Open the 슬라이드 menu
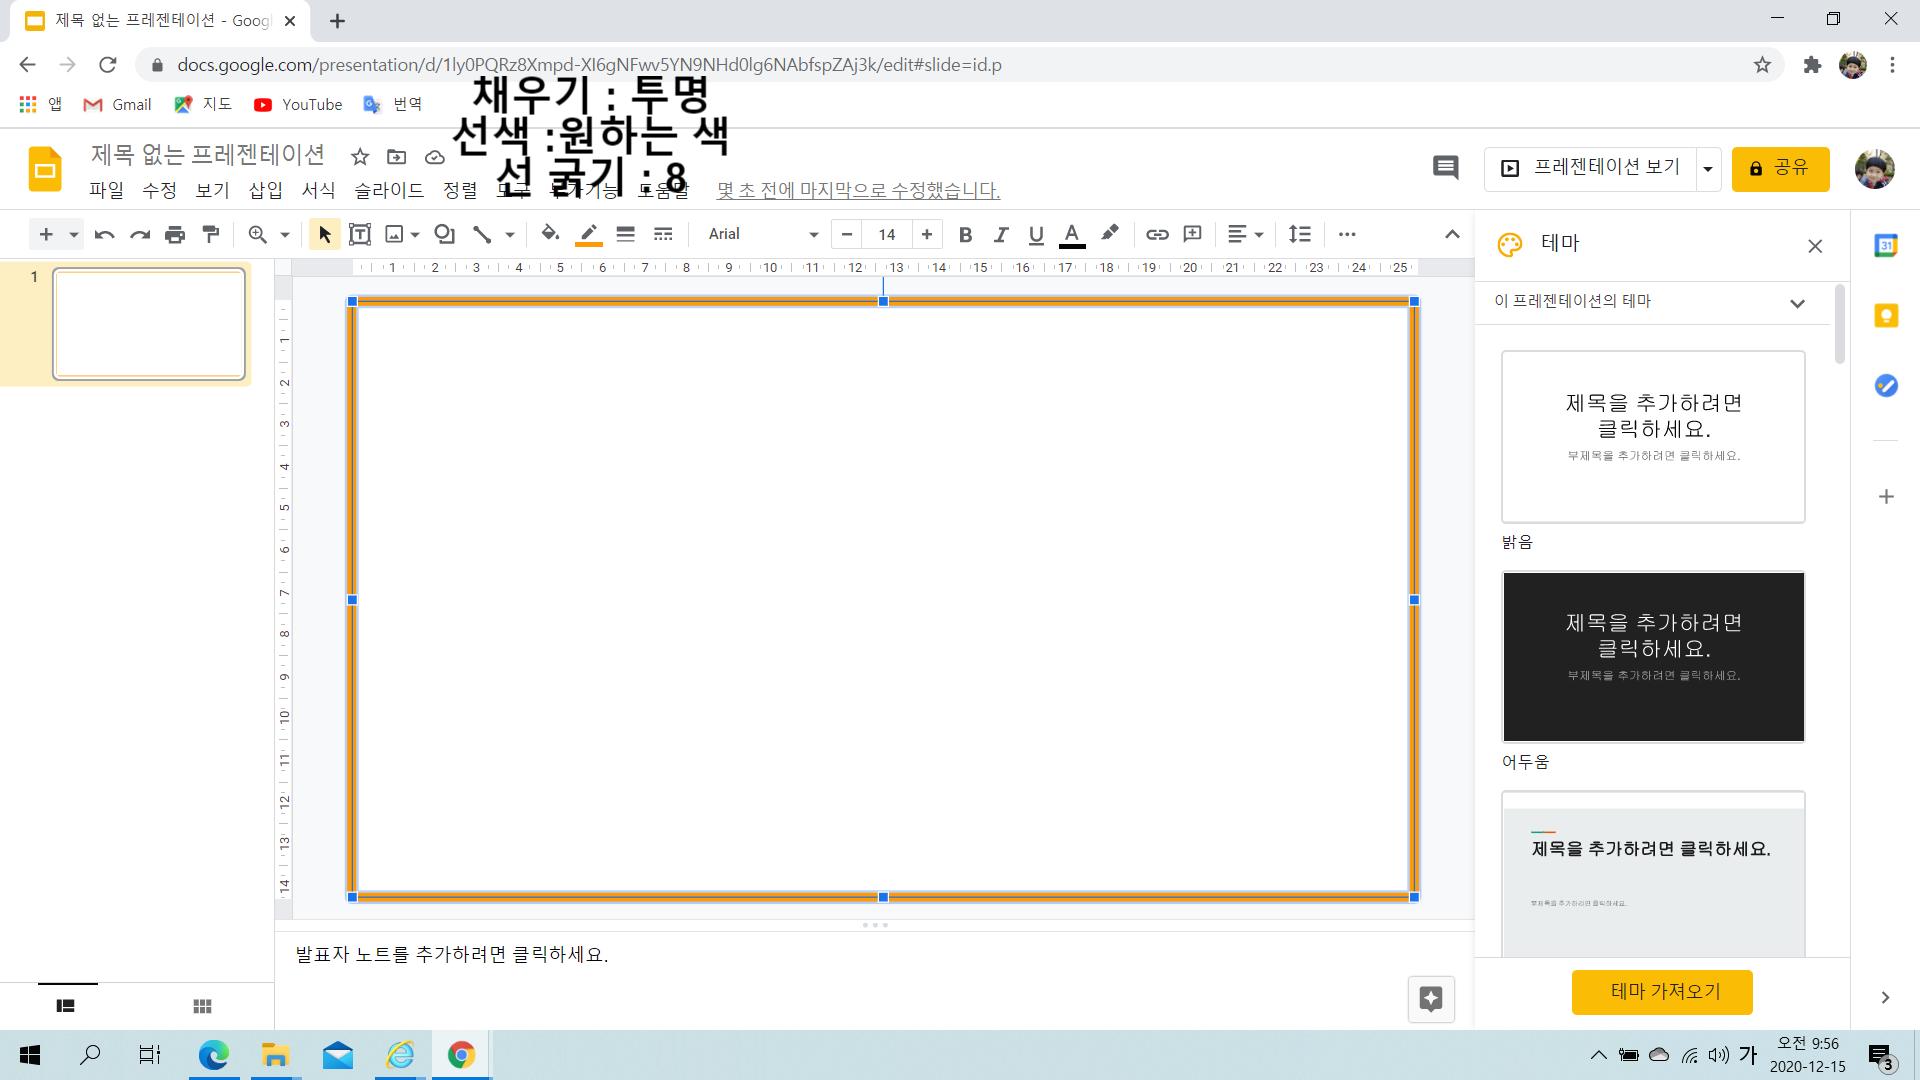1920x1080 pixels. point(388,190)
